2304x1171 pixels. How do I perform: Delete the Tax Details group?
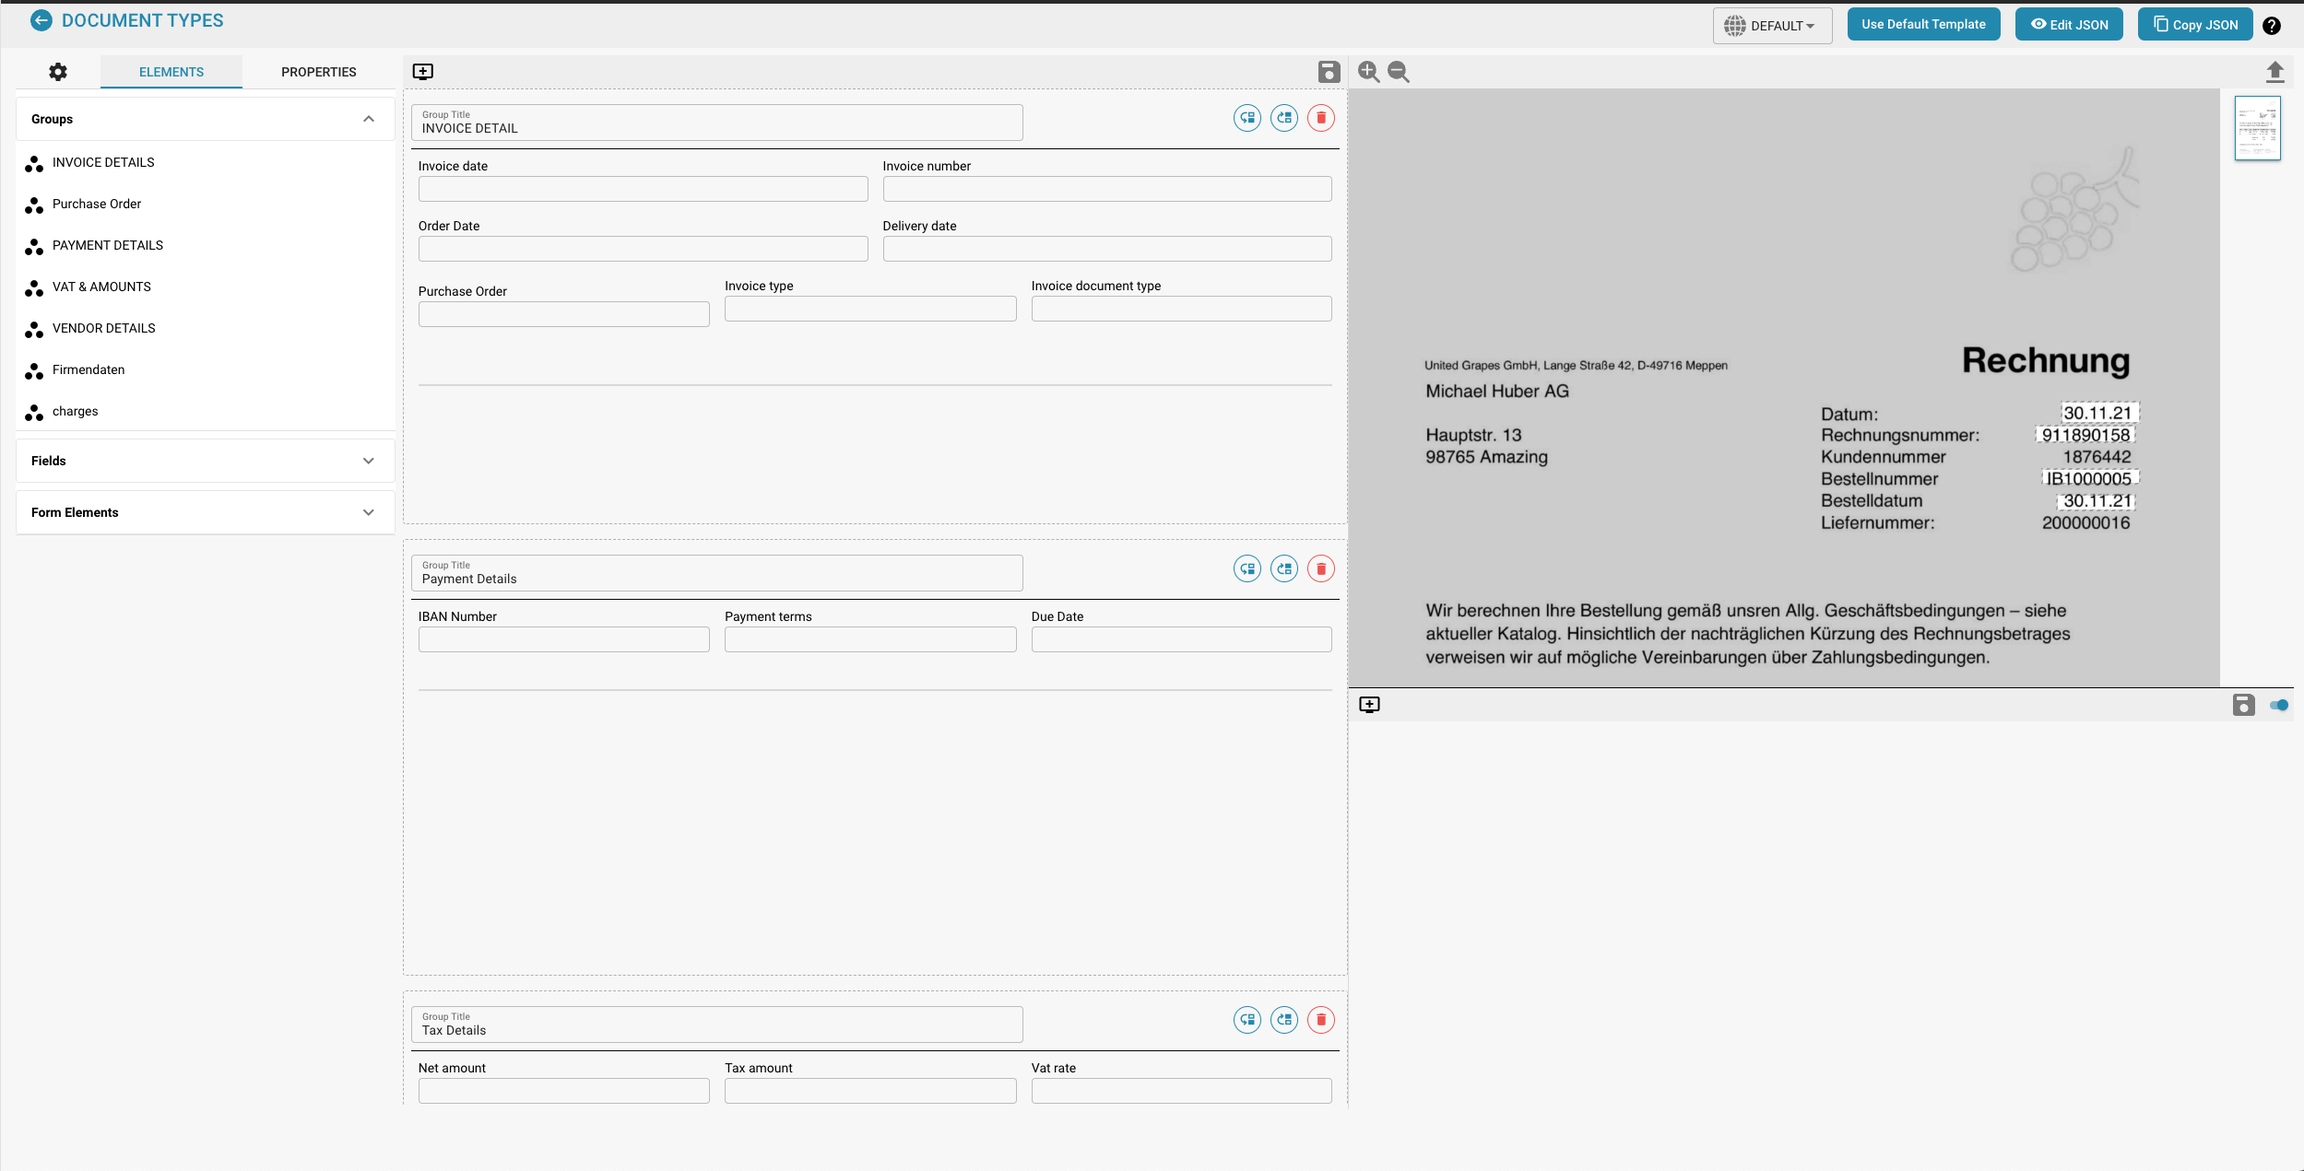click(1321, 1020)
